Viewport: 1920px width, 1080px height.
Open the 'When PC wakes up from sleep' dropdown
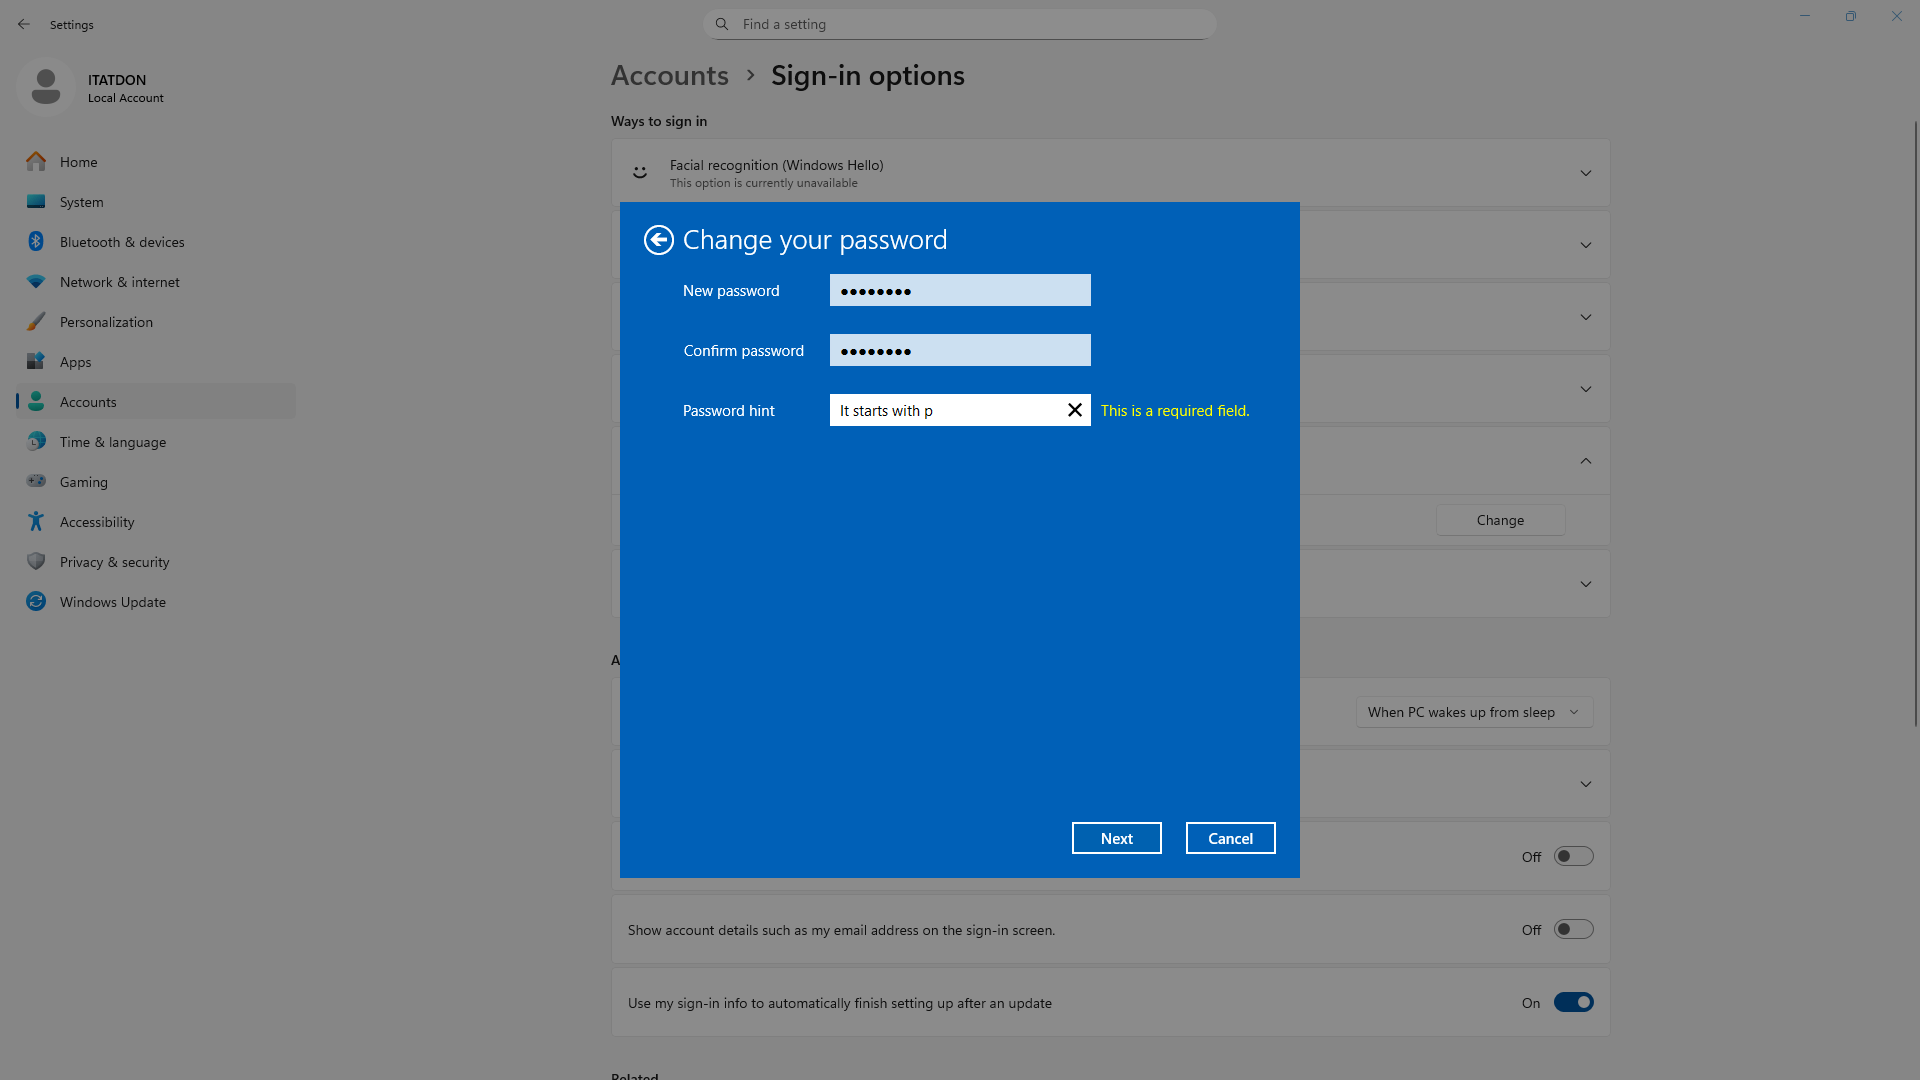(1474, 712)
